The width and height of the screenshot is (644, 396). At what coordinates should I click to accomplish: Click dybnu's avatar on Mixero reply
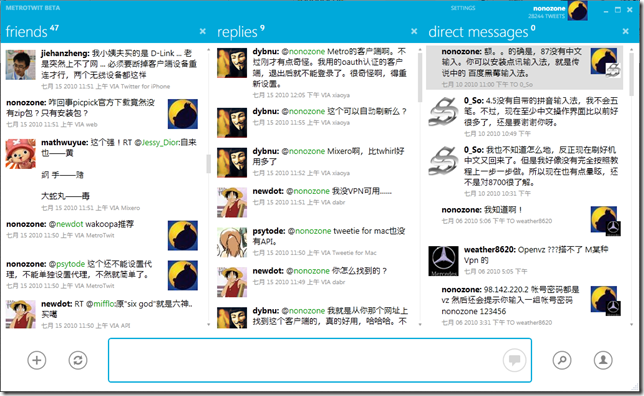[x=232, y=162]
